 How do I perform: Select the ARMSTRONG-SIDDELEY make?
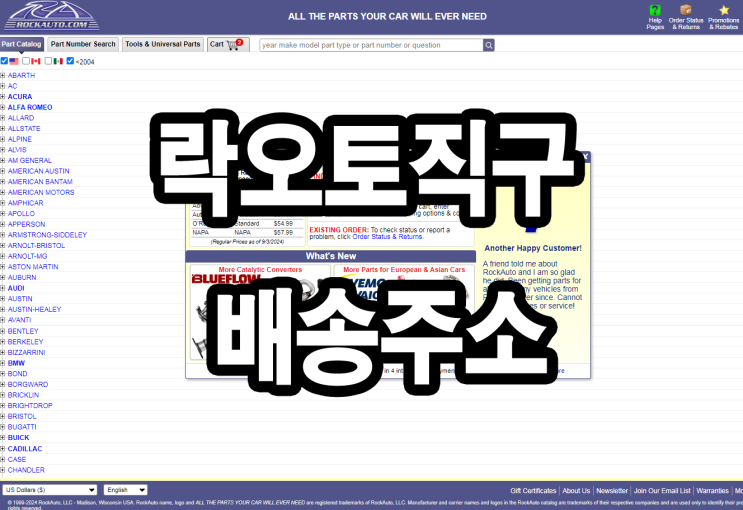47,235
